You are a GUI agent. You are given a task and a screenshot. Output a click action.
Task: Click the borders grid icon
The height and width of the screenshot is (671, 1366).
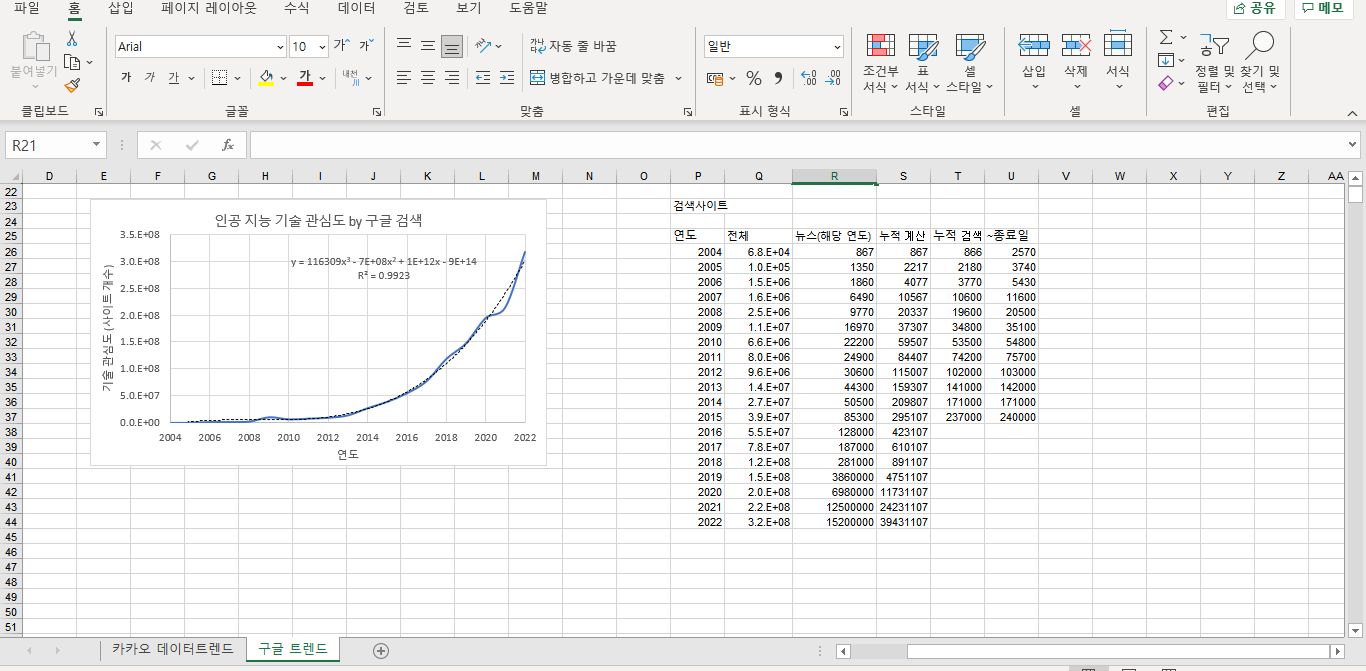(x=218, y=77)
